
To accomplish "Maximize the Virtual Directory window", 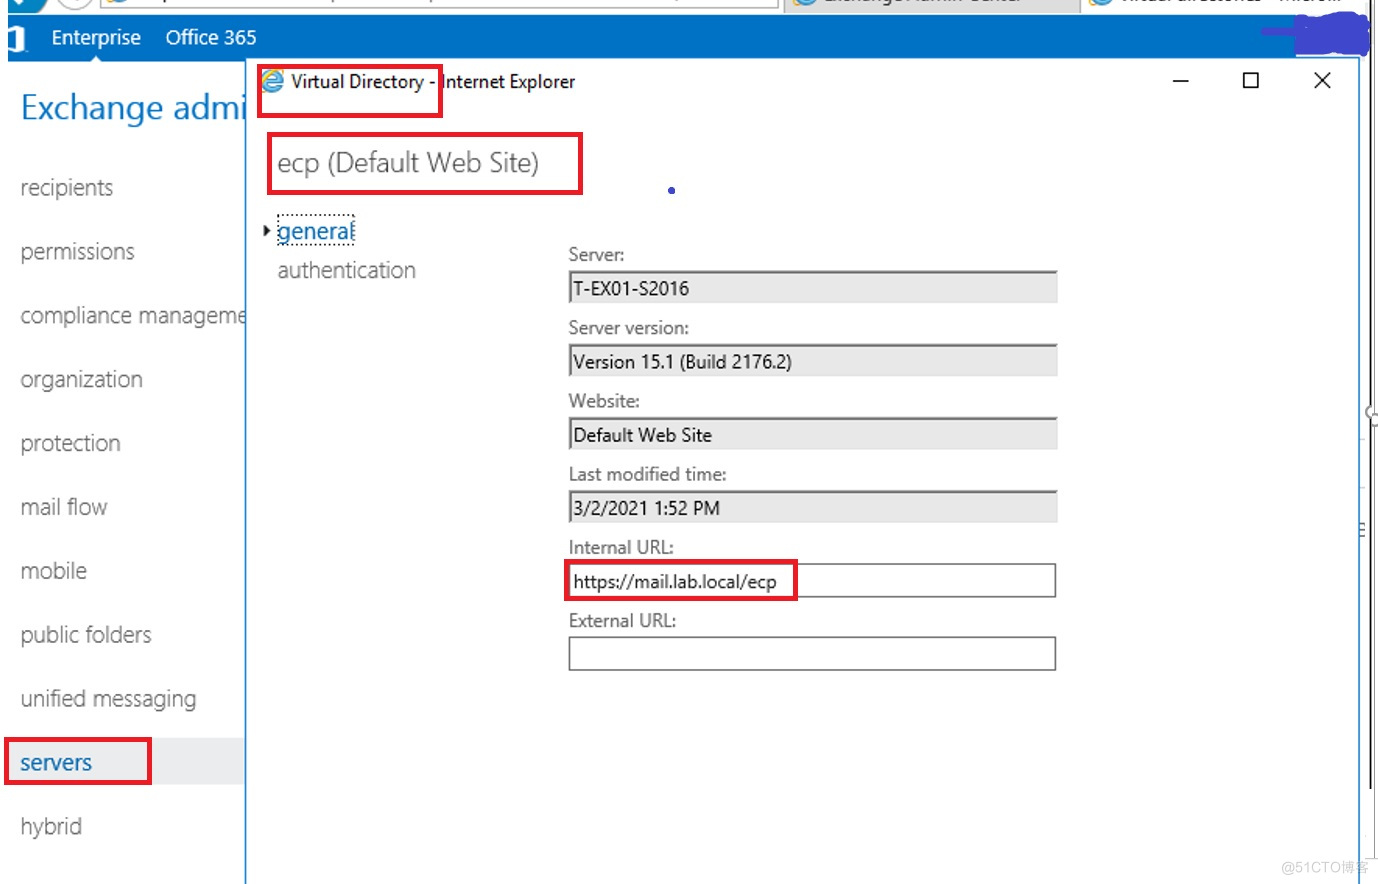I will click(x=1251, y=81).
